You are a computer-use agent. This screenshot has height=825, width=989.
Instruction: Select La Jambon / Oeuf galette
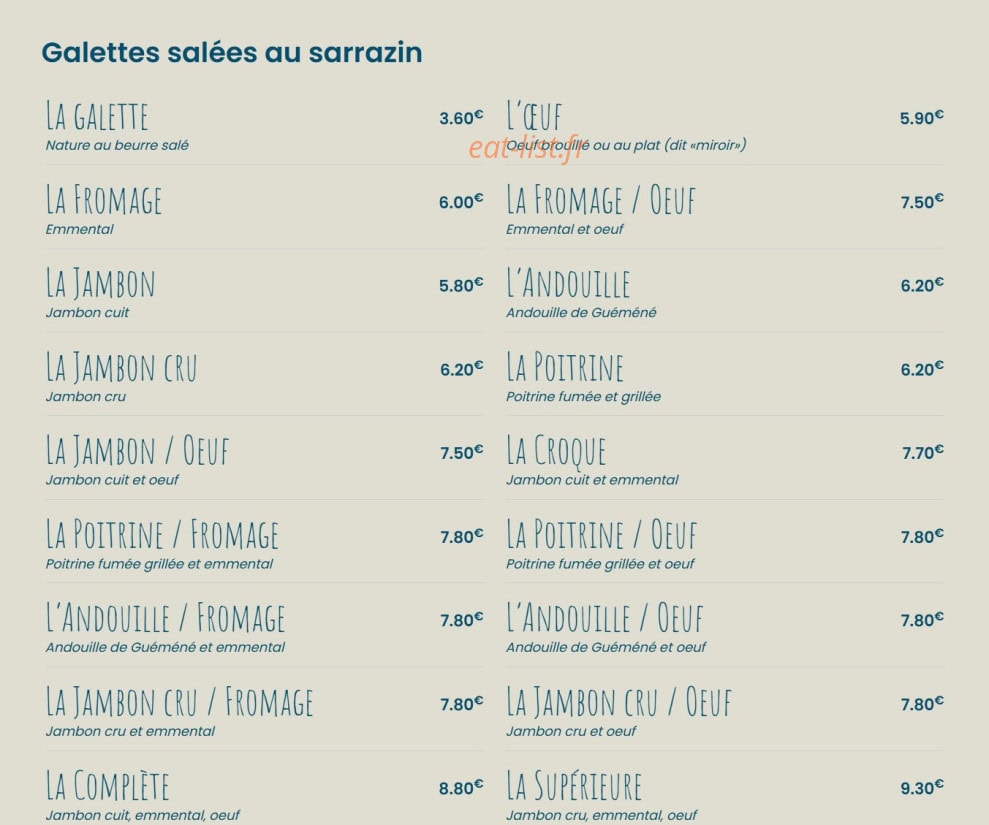(137, 451)
